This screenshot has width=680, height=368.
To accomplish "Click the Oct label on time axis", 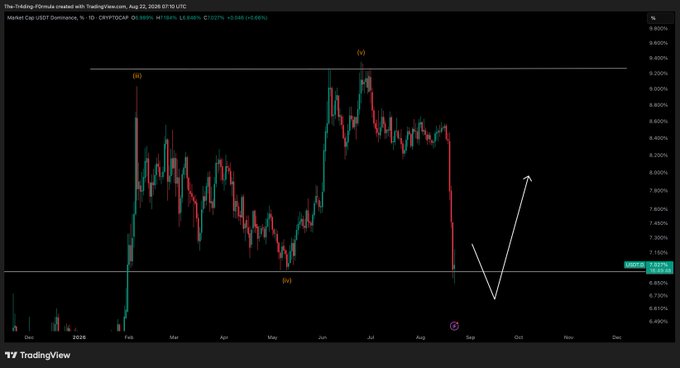I will 519,337.
